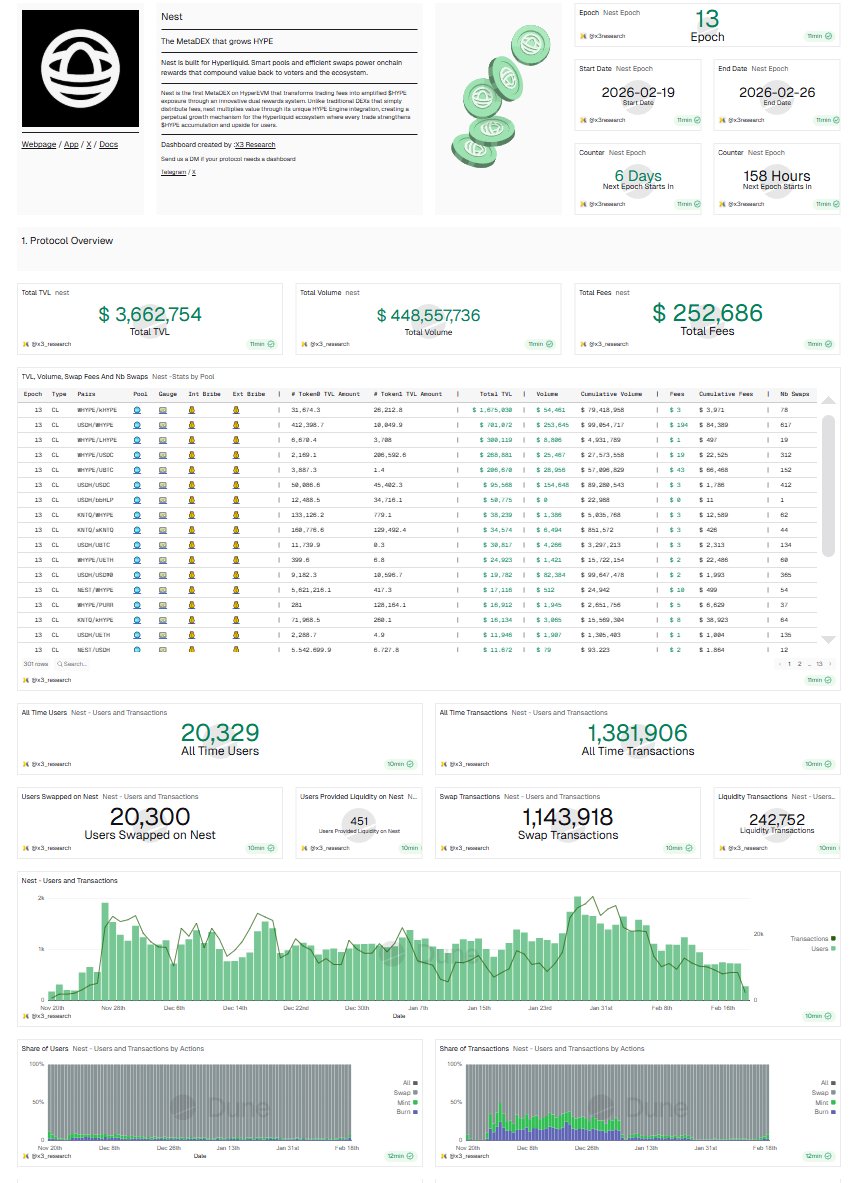The height and width of the screenshot is (1183, 849).
Task: Open @x3_research author link on Total Volume
Action: tap(330, 344)
